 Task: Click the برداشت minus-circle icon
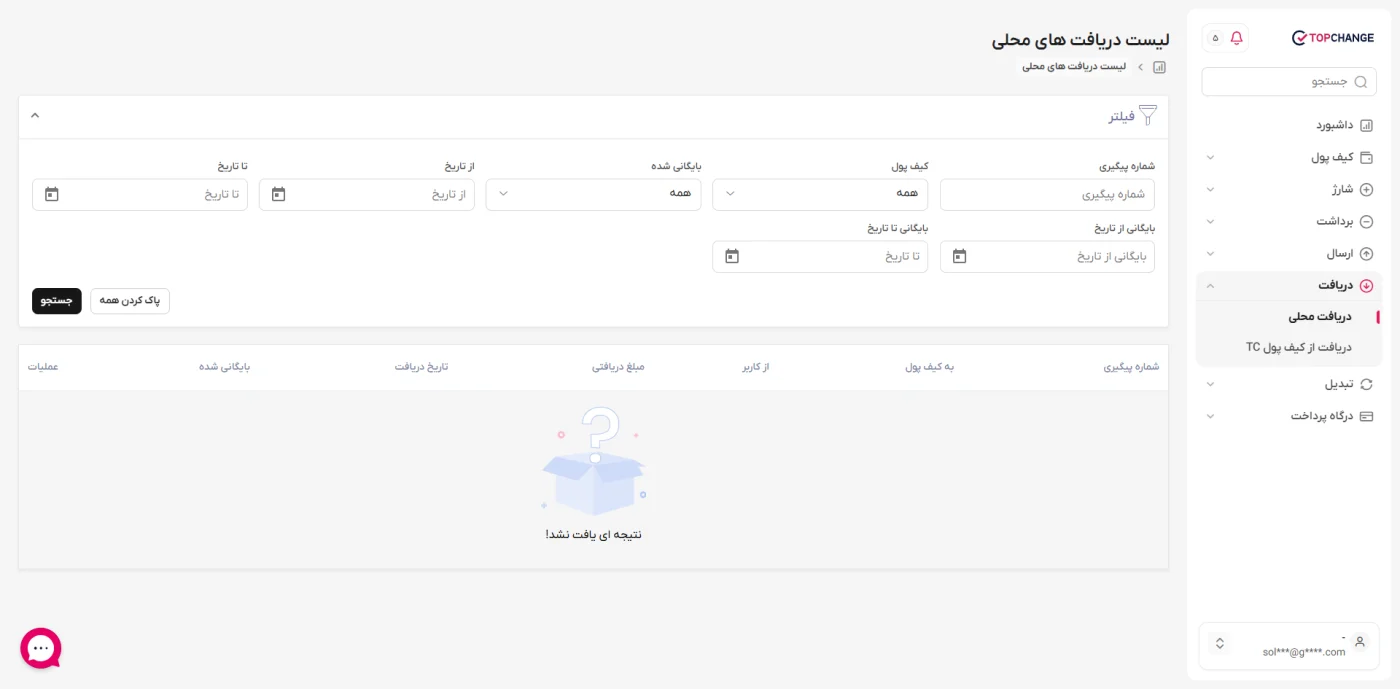click(1366, 221)
